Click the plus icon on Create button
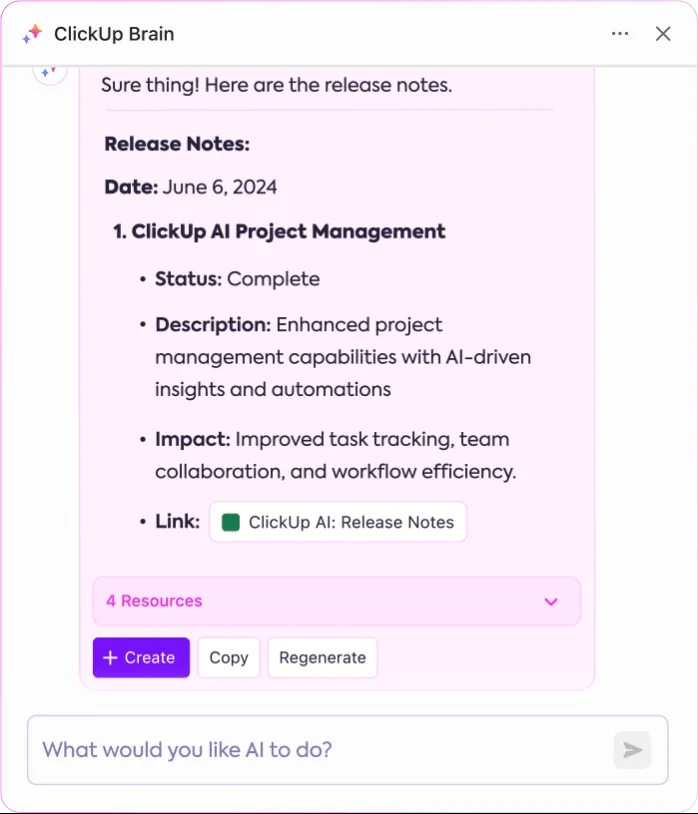The width and height of the screenshot is (698, 814). coord(110,658)
